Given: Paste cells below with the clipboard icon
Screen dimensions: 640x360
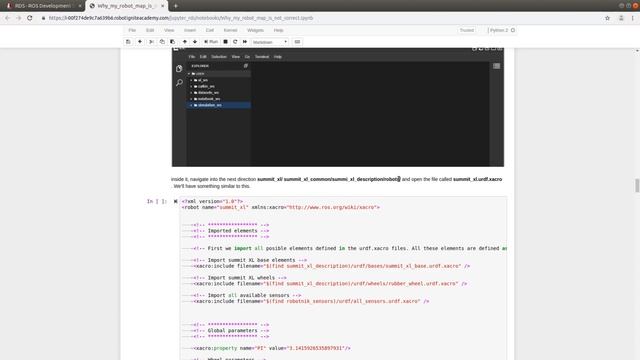Looking at the screenshot, I should pos(173,42).
